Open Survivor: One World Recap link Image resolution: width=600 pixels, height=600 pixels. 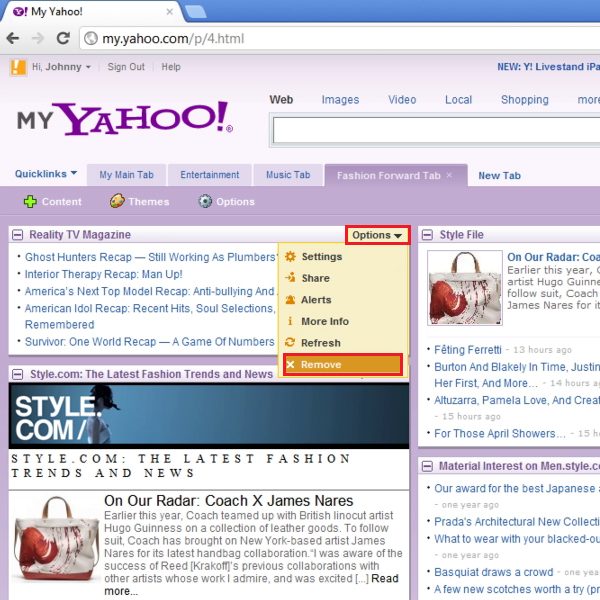tap(150, 342)
